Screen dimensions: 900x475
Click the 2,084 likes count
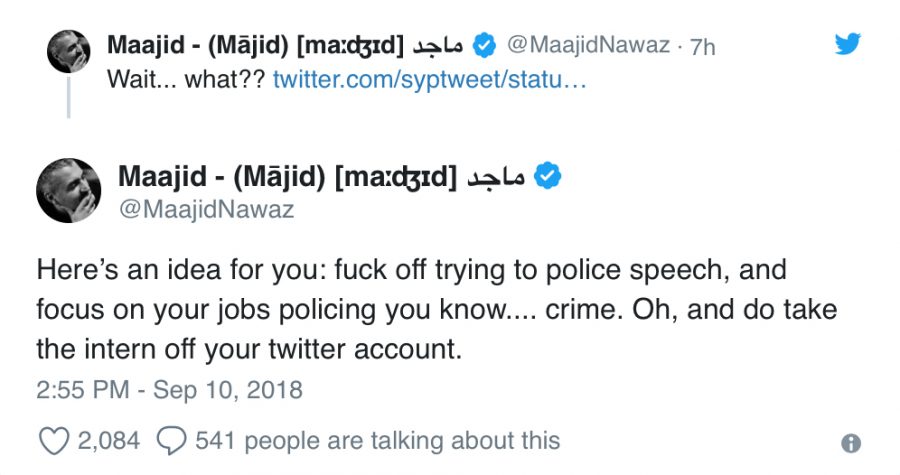click(x=109, y=440)
